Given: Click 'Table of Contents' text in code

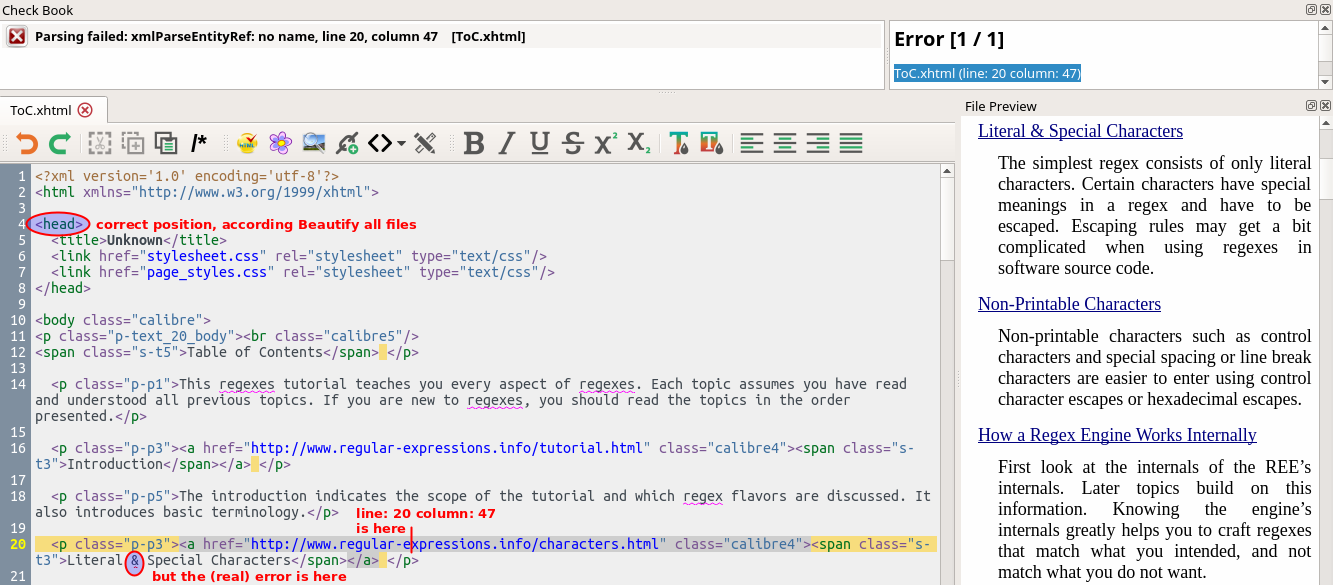Looking at the screenshot, I should pos(255,352).
